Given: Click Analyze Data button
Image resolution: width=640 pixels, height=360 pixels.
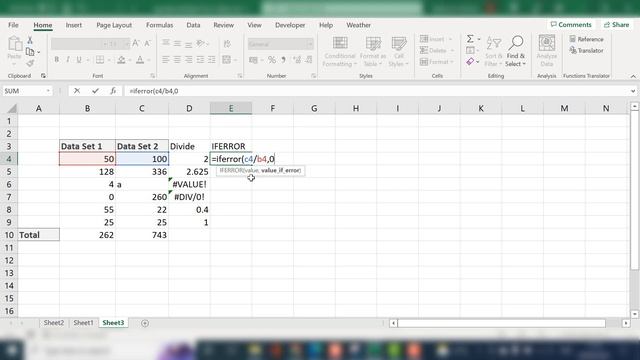Looking at the screenshot, I should (x=547, y=51).
